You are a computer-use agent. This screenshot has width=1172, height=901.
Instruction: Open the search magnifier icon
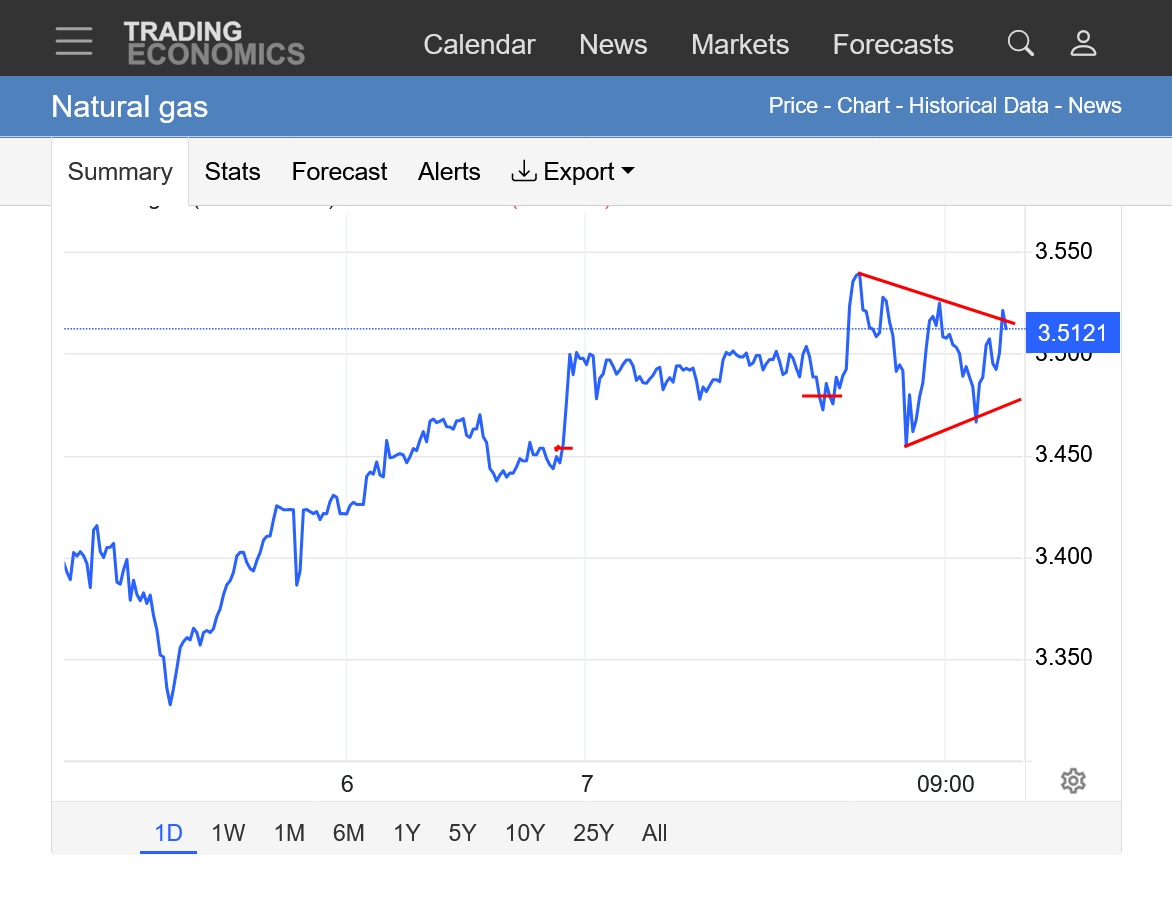(x=1020, y=43)
